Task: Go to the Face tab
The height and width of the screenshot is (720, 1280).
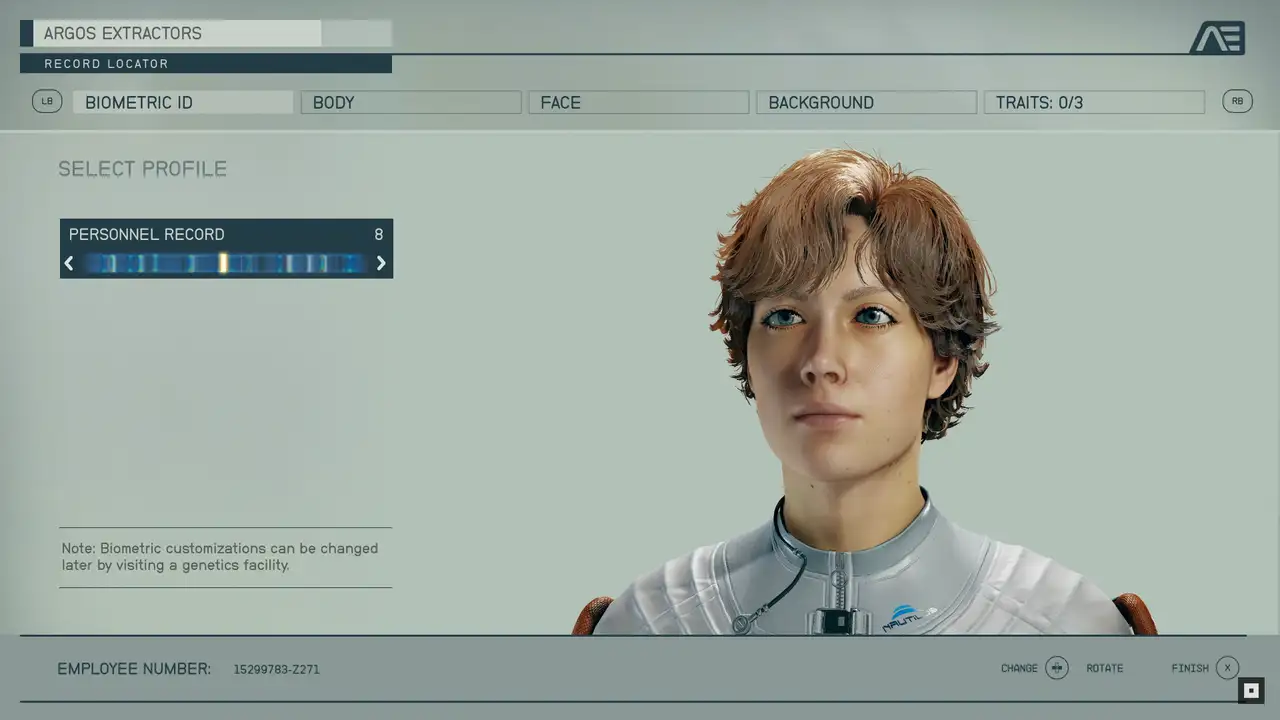Action: pos(638,102)
